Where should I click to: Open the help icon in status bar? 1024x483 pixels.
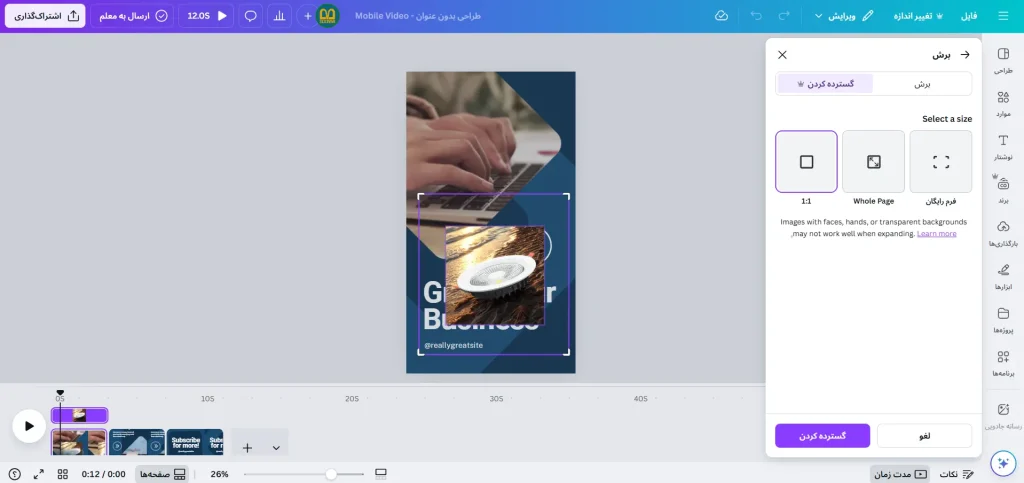coord(15,474)
